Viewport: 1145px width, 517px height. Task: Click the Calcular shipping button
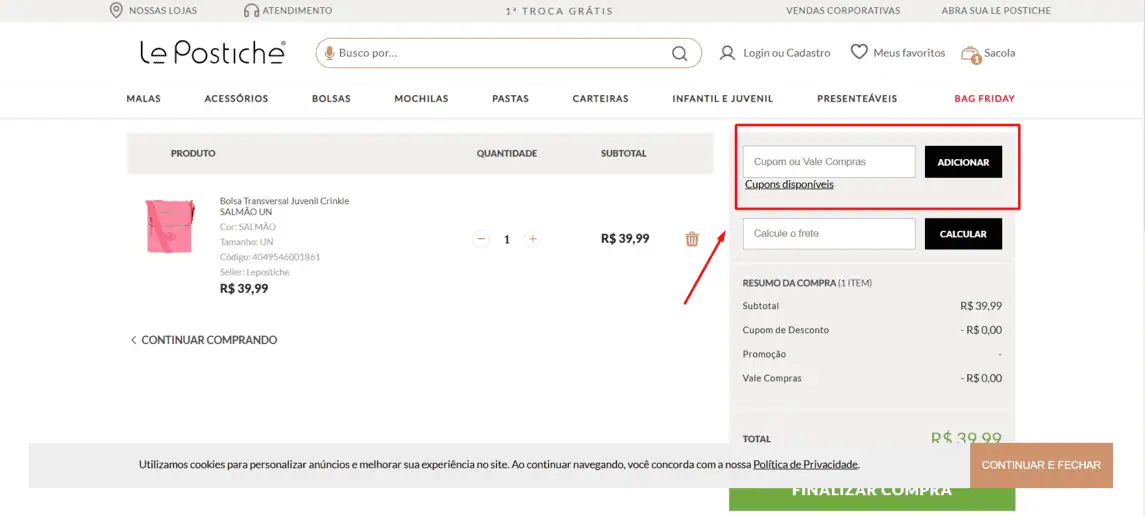(963, 234)
